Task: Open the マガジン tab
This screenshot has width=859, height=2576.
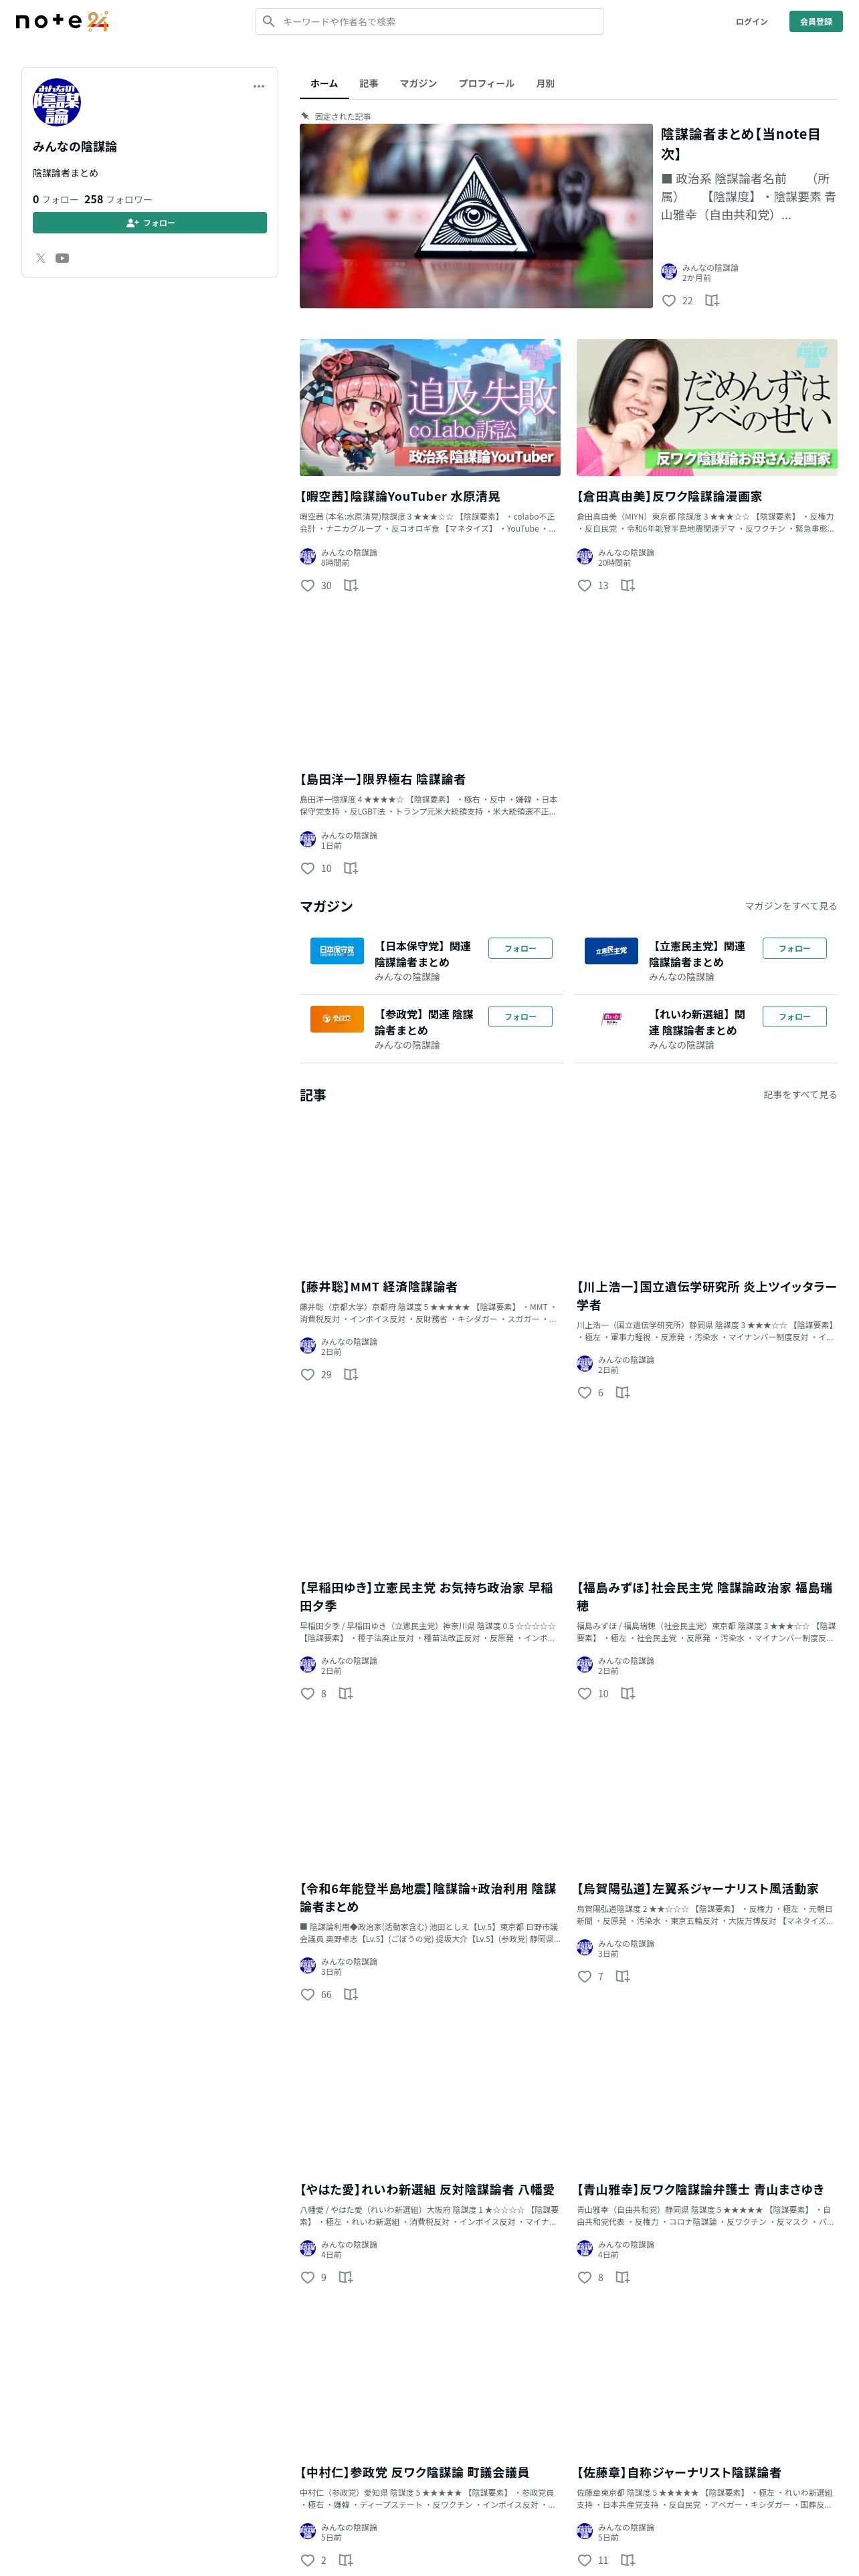Action: tap(418, 83)
